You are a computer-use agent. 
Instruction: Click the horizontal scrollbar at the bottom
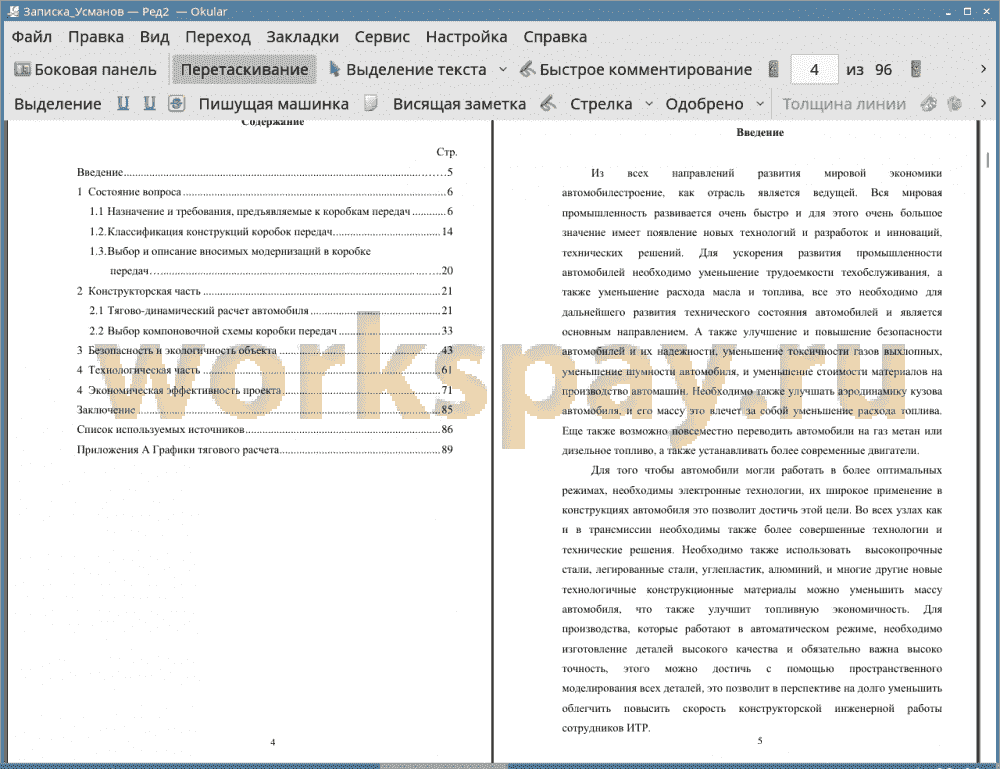click(443, 766)
